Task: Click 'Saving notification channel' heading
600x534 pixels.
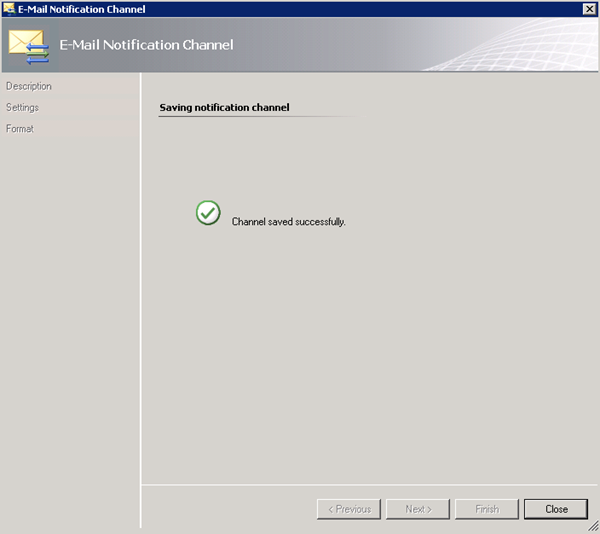Action: 224,107
